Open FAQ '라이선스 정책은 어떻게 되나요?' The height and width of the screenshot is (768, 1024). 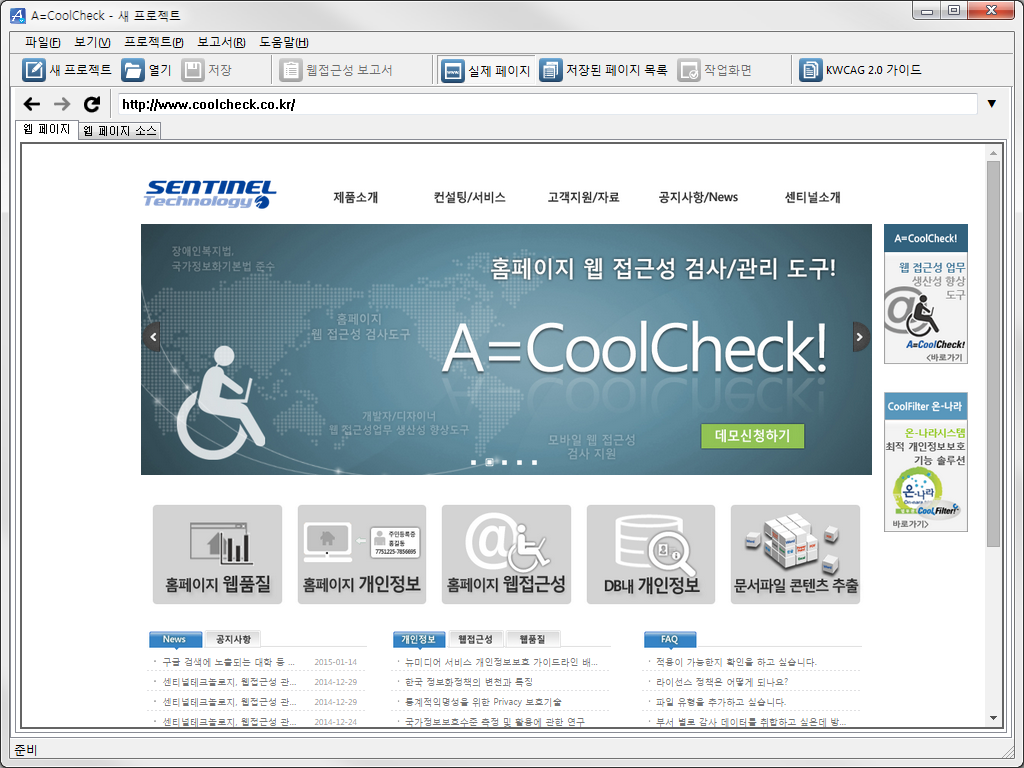coord(722,682)
